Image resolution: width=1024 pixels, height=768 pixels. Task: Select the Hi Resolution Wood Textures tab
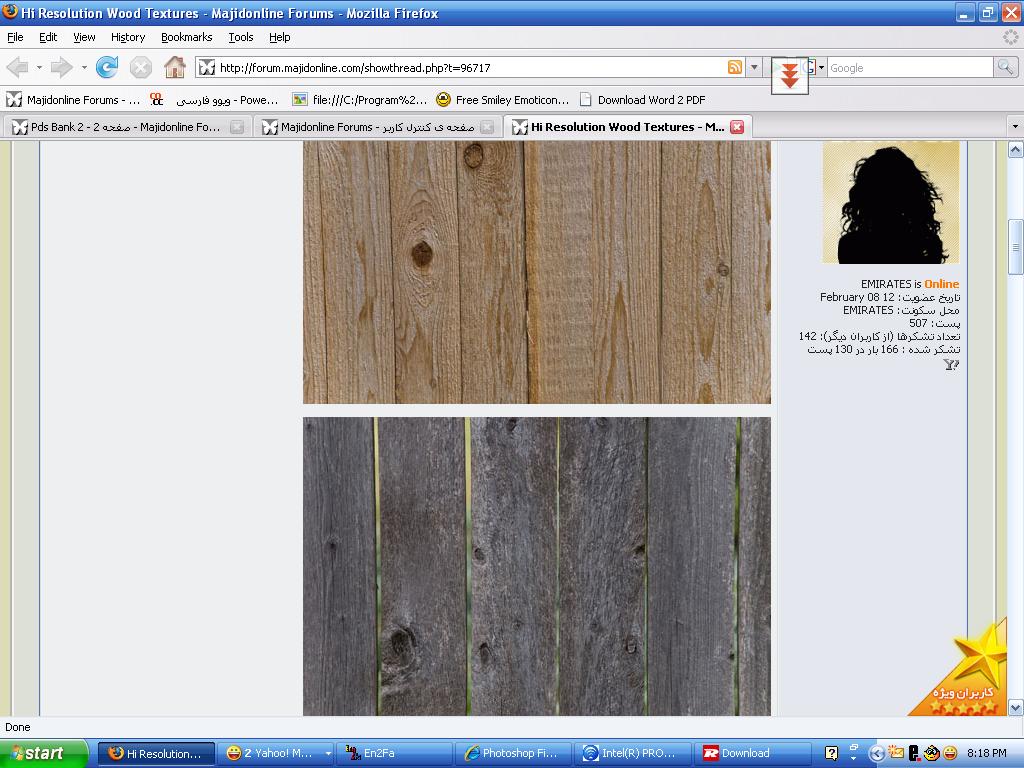coord(628,127)
